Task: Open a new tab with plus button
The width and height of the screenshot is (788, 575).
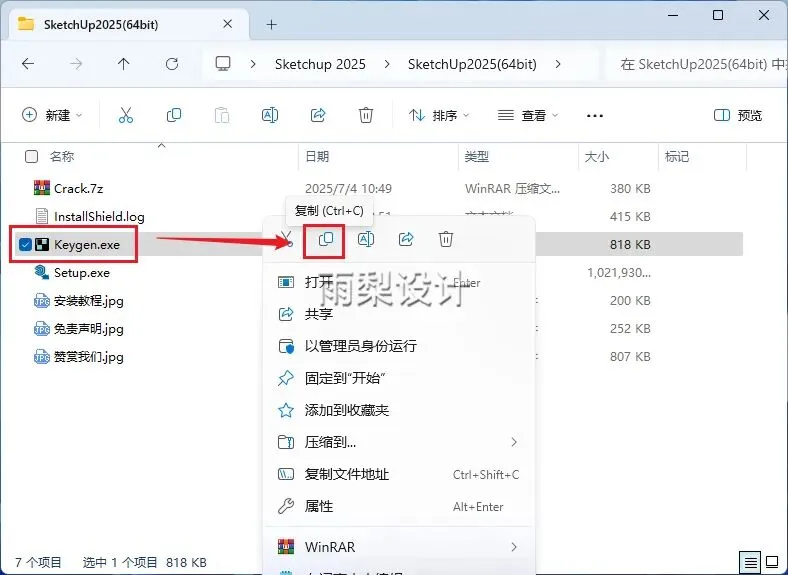Action: pos(271,24)
